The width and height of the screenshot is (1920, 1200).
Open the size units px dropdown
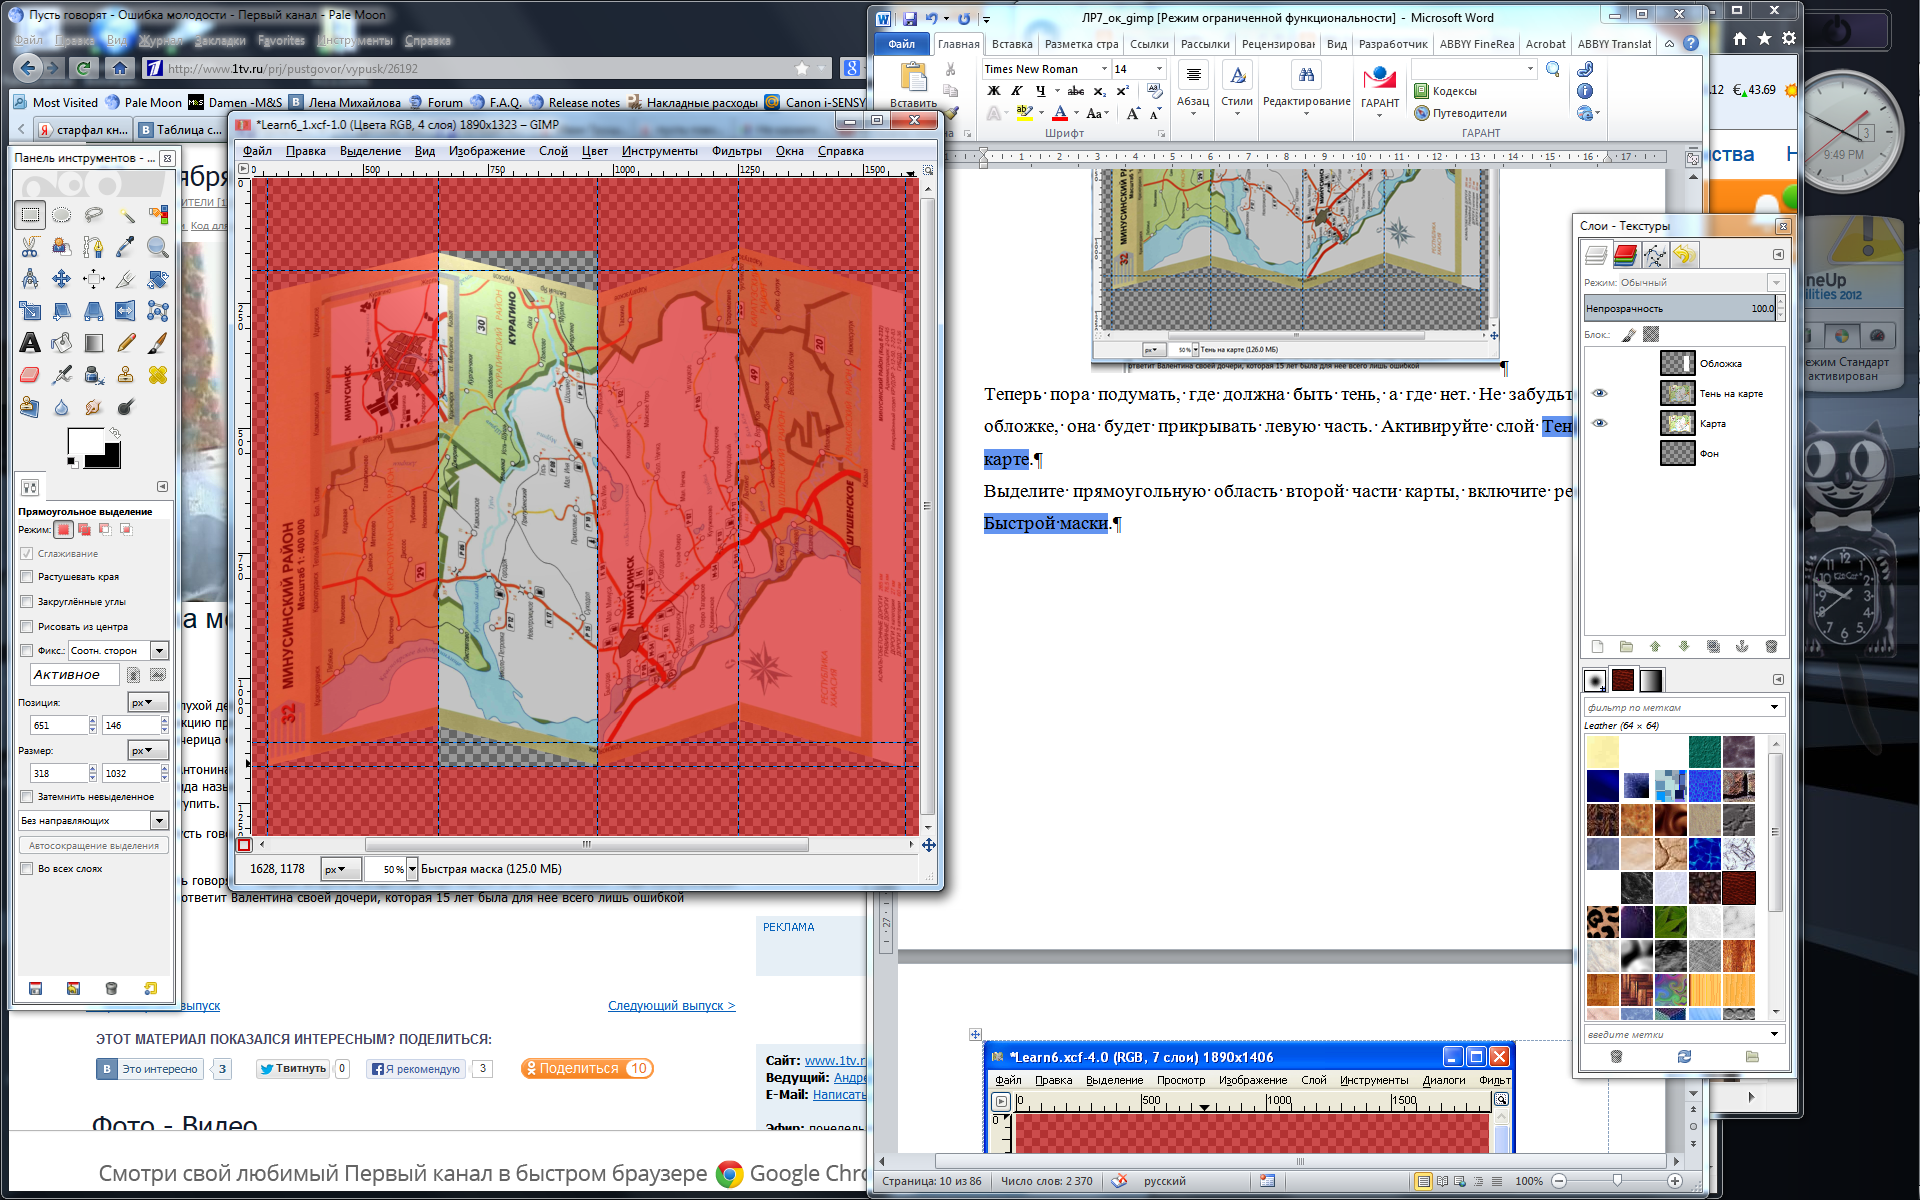click(x=148, y=751)
